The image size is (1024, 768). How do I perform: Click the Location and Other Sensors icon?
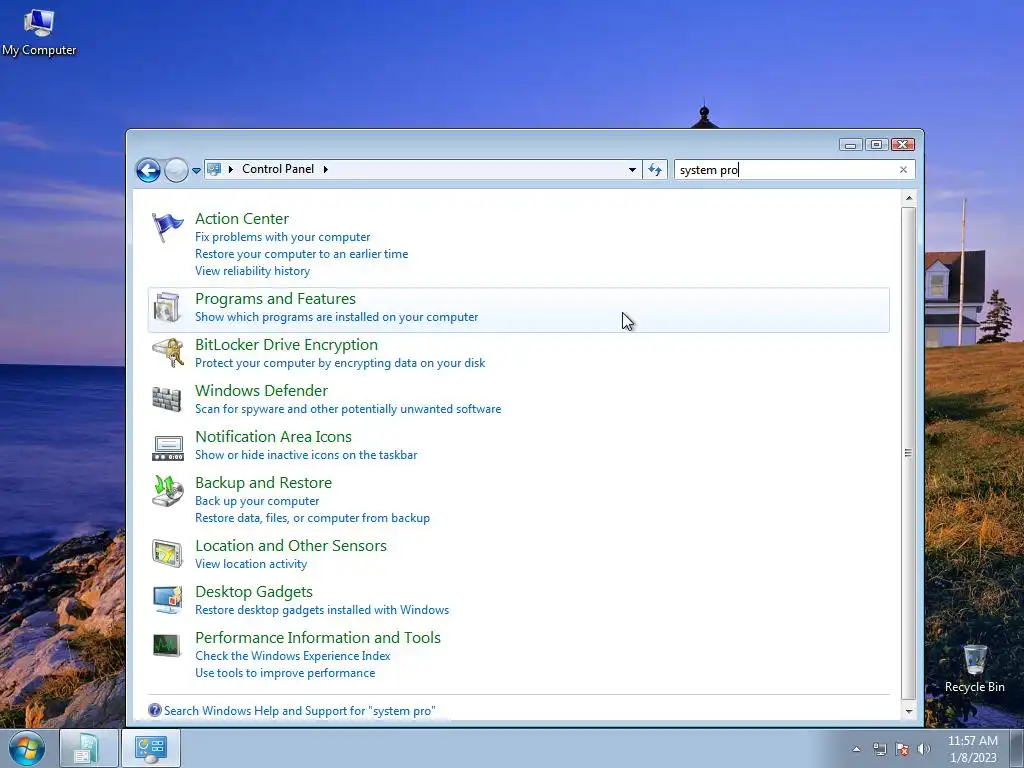tap(167, 554)
